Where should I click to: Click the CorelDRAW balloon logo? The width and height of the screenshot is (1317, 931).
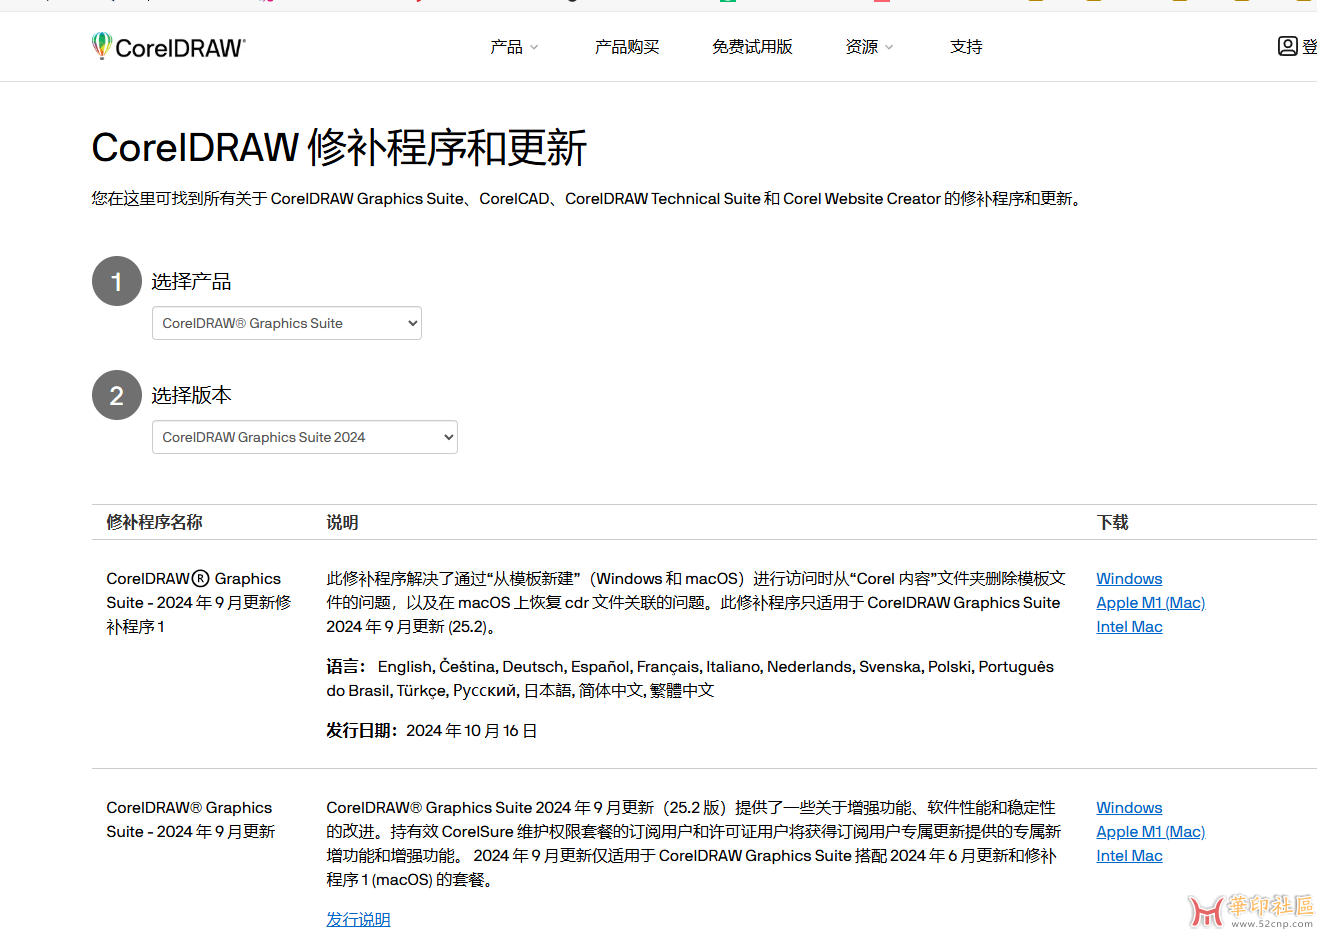(x=101, y=46)
